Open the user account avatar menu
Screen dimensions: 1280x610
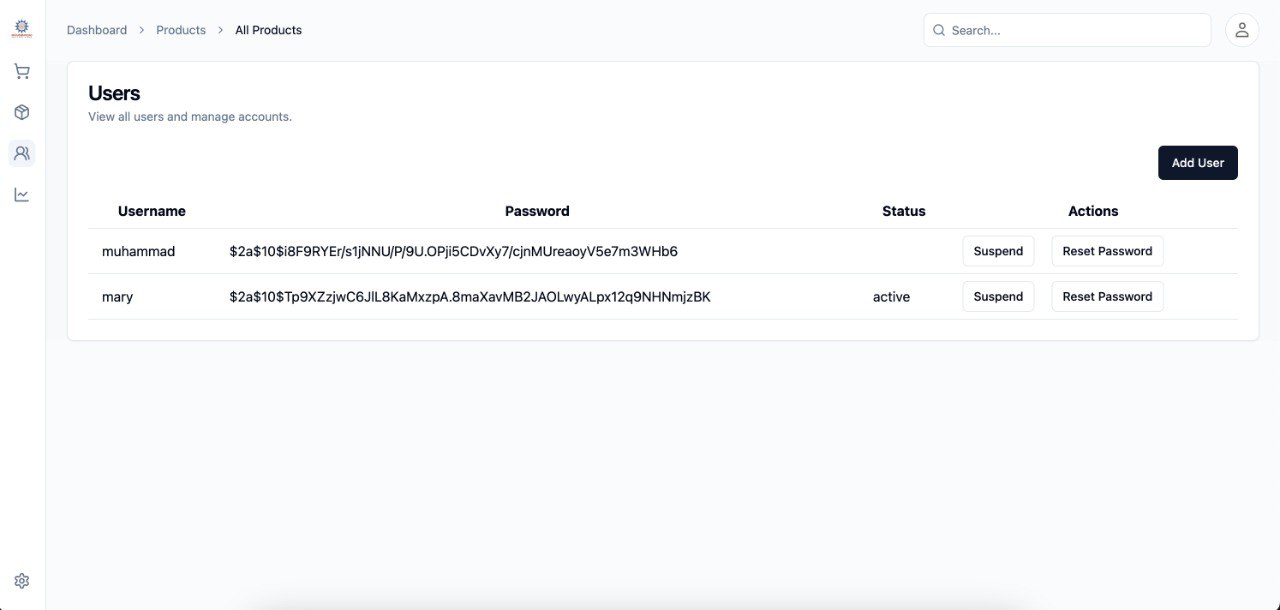coord(1241,29)
